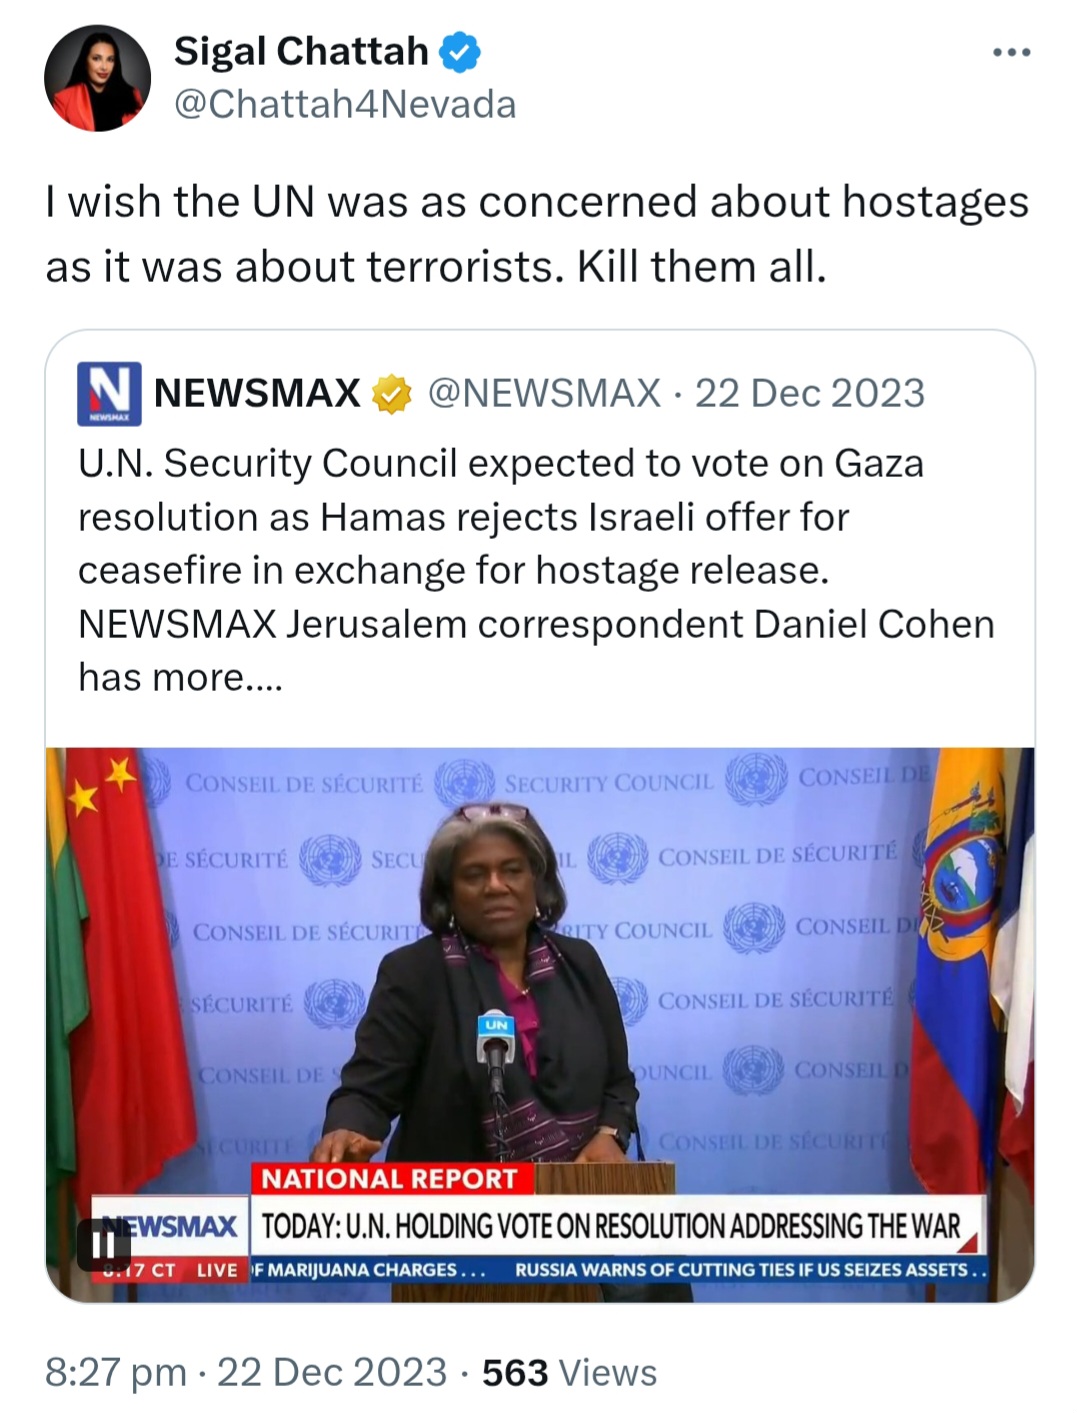Click the quoted tweet's 22 Dec 2023 date
Viewport: 1077px width, 1413px height.
point(810,393)
